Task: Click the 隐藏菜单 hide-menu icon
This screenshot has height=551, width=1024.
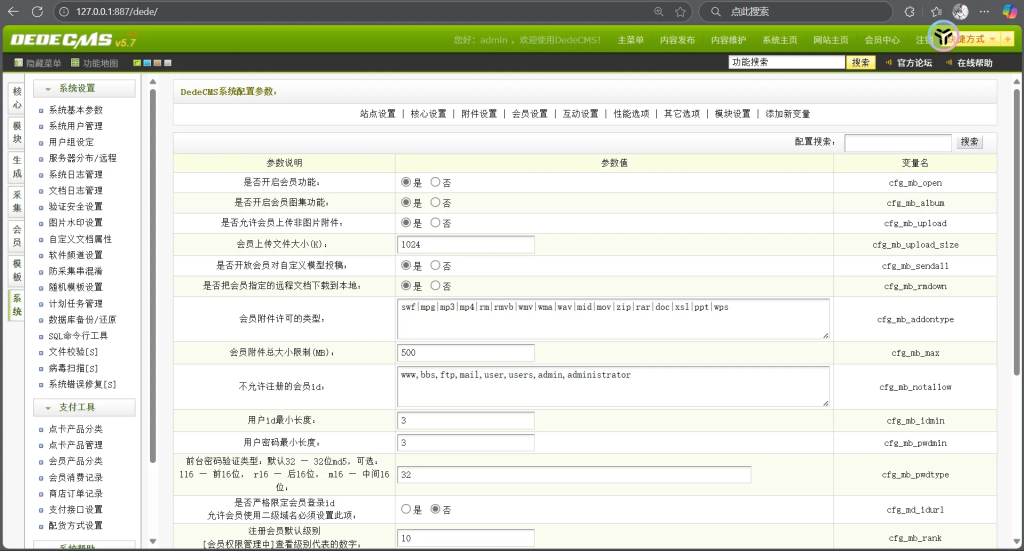Action: (18, 63)
